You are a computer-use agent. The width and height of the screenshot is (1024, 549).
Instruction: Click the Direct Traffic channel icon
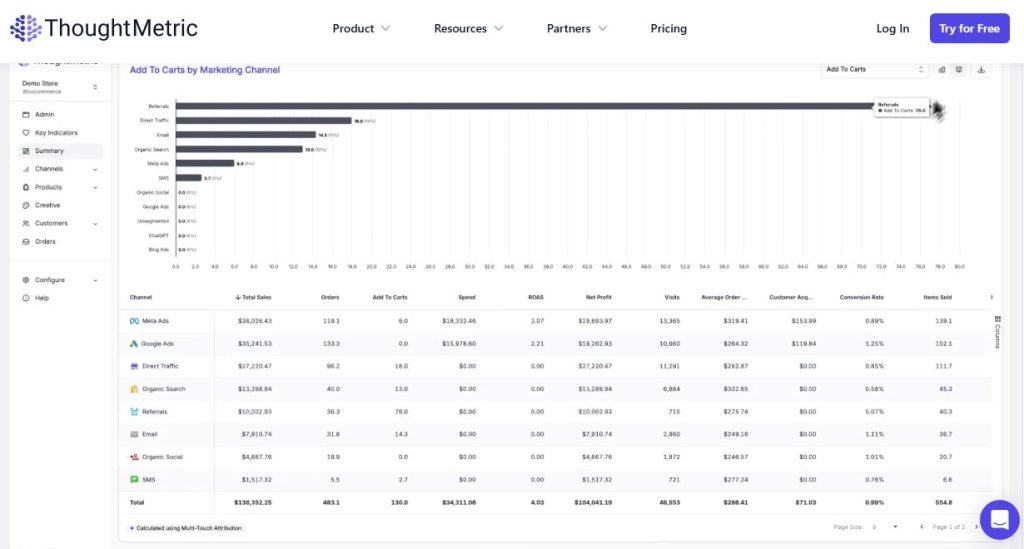tap(134, 366)
